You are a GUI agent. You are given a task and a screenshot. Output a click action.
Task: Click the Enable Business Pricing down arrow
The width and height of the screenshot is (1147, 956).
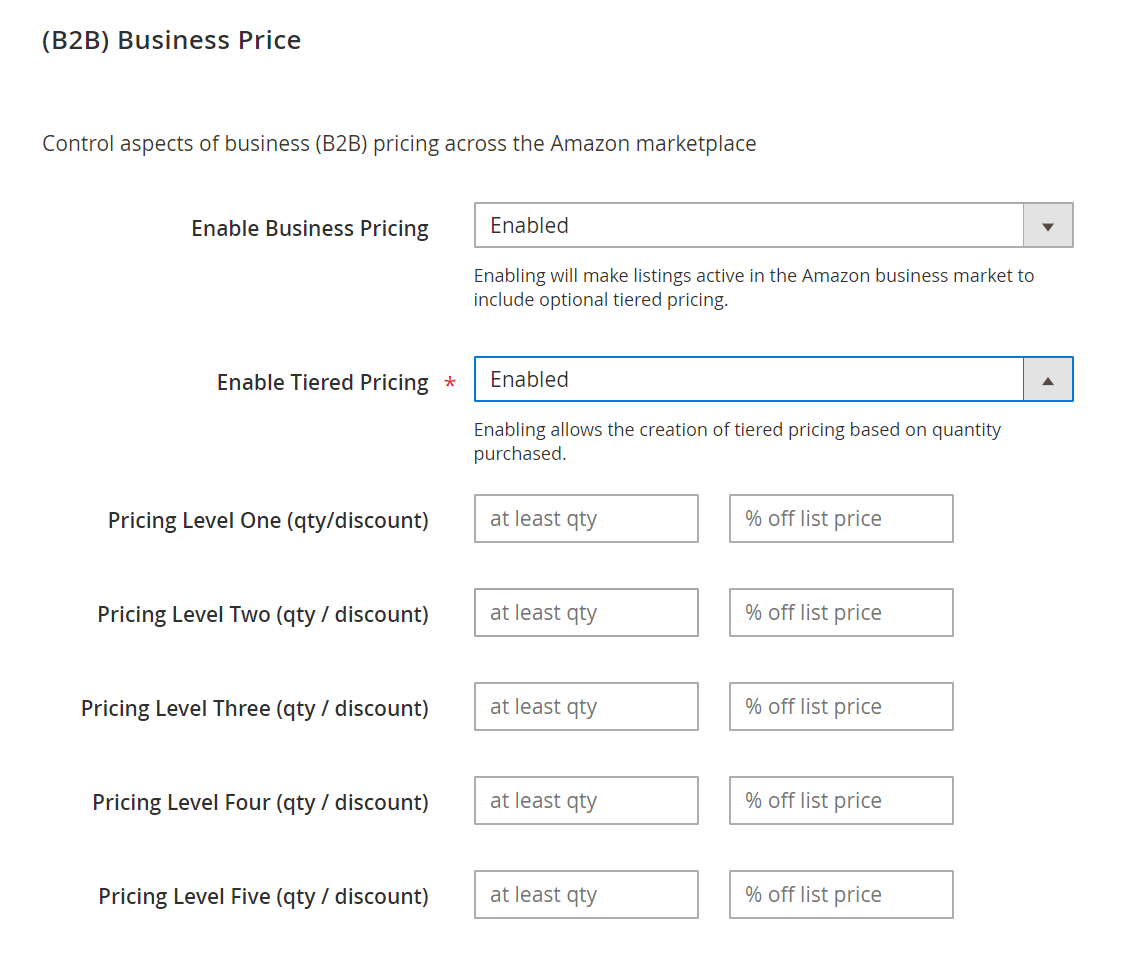1048,226
